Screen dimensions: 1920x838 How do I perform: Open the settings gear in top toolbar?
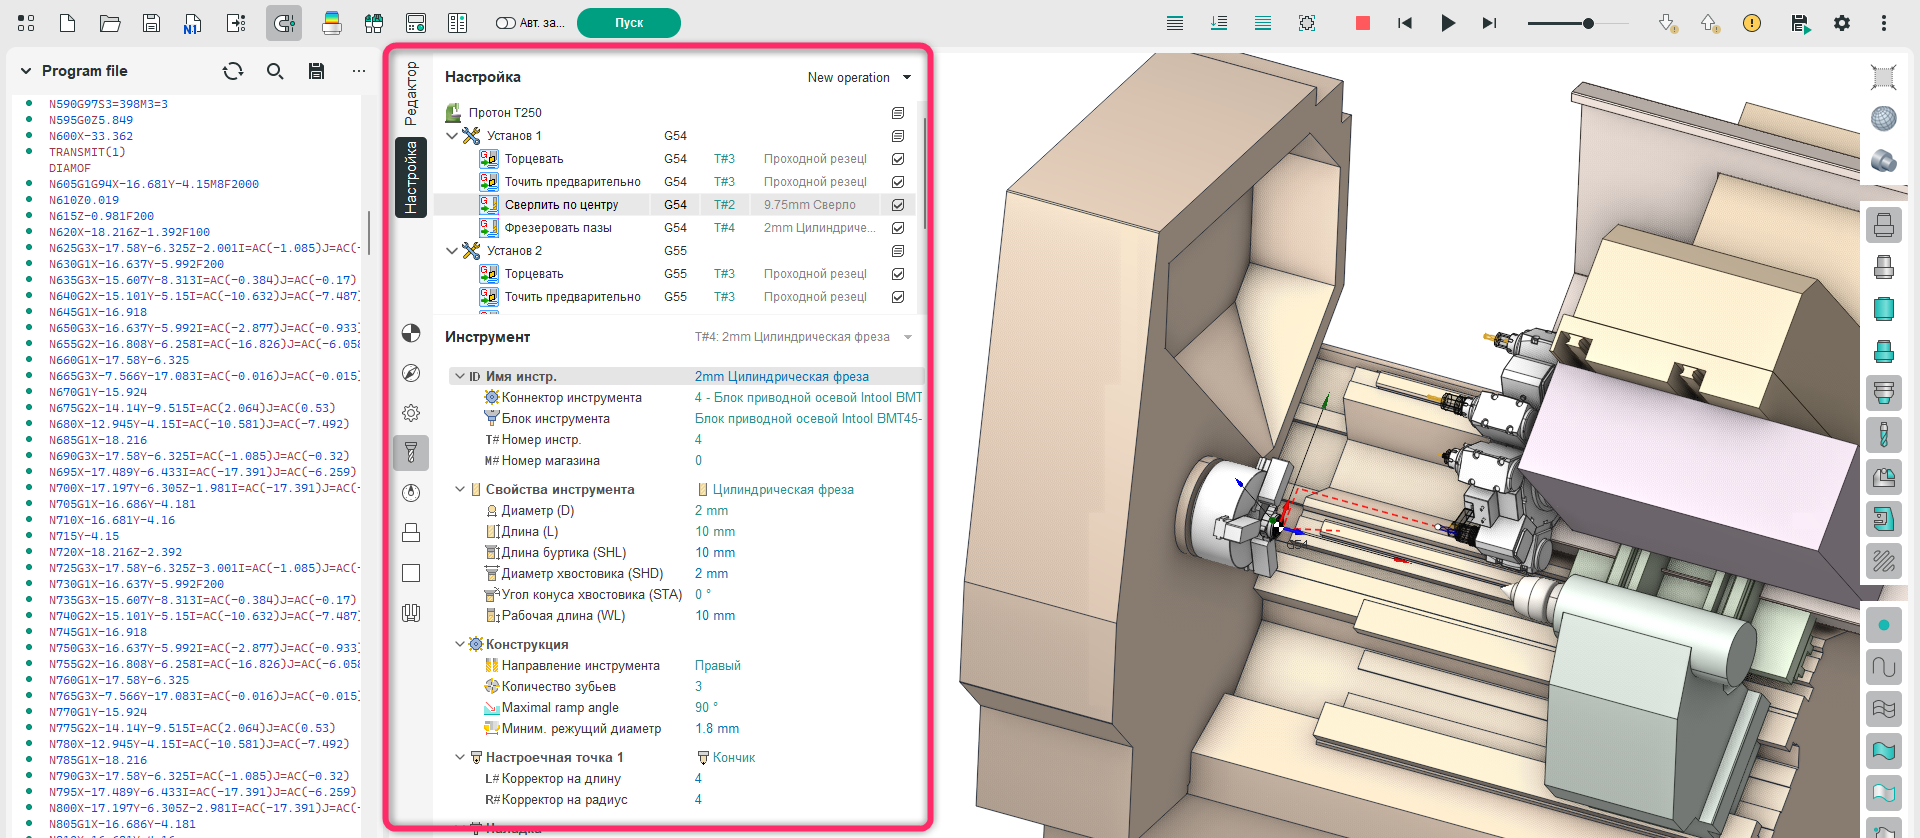(x=1842, y=23)
